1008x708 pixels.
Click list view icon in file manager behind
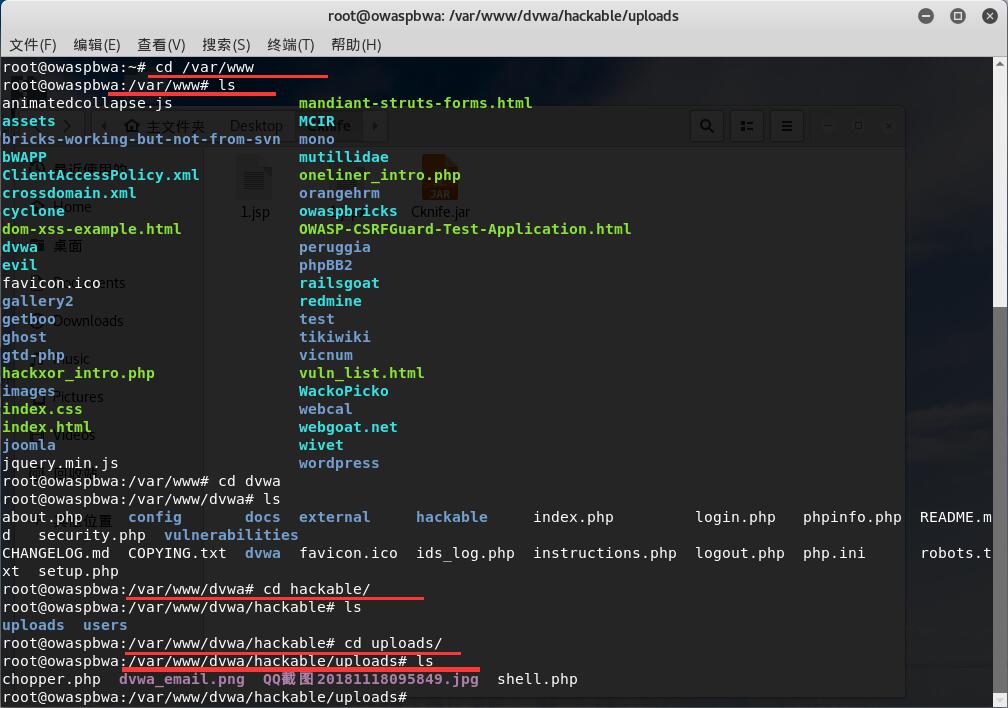click(x=746, y=126)
